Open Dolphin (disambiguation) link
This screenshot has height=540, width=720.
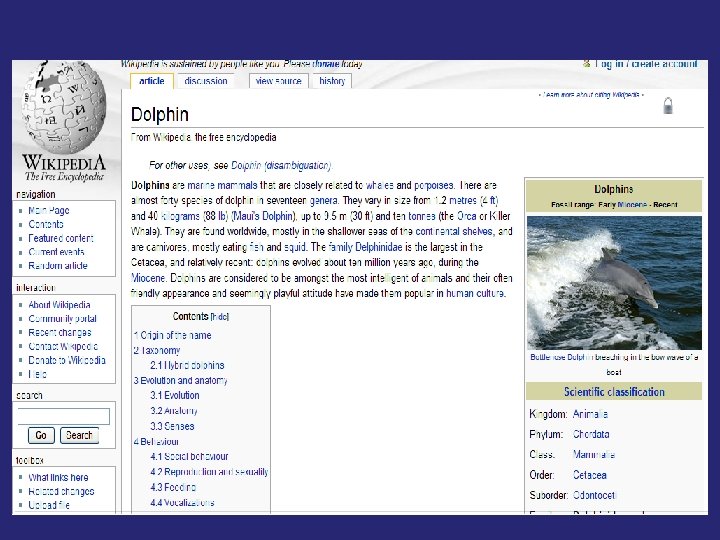pos(281,165)
